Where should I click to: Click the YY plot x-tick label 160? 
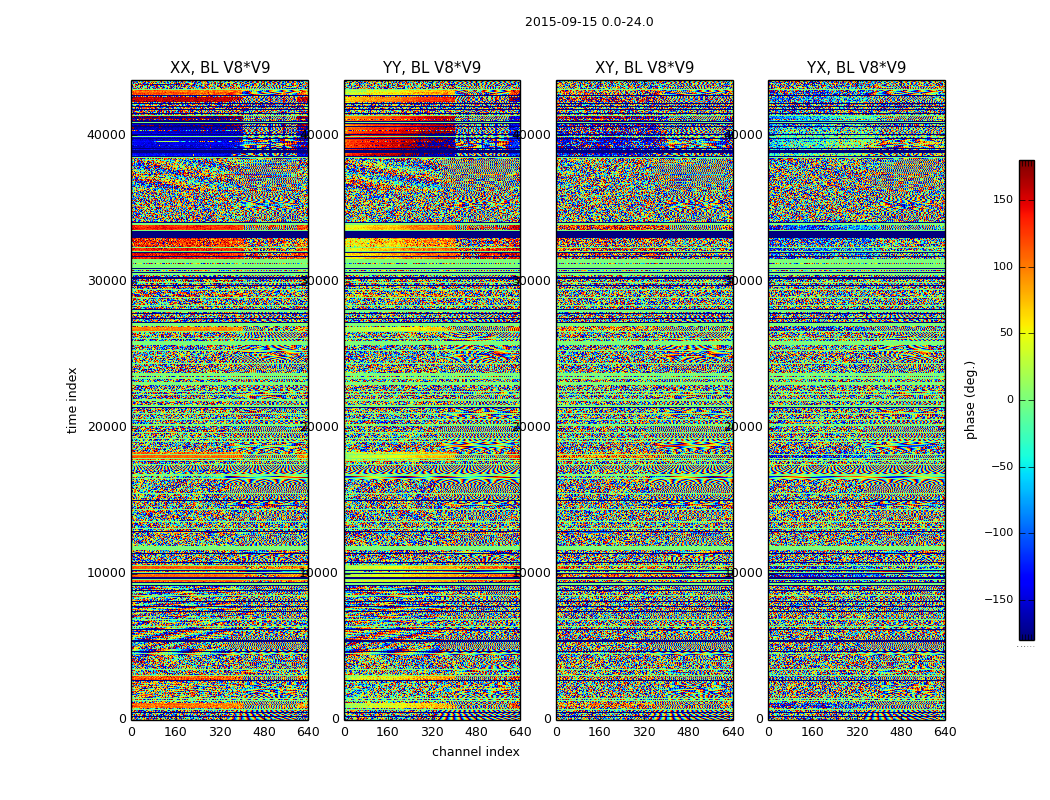388,732
